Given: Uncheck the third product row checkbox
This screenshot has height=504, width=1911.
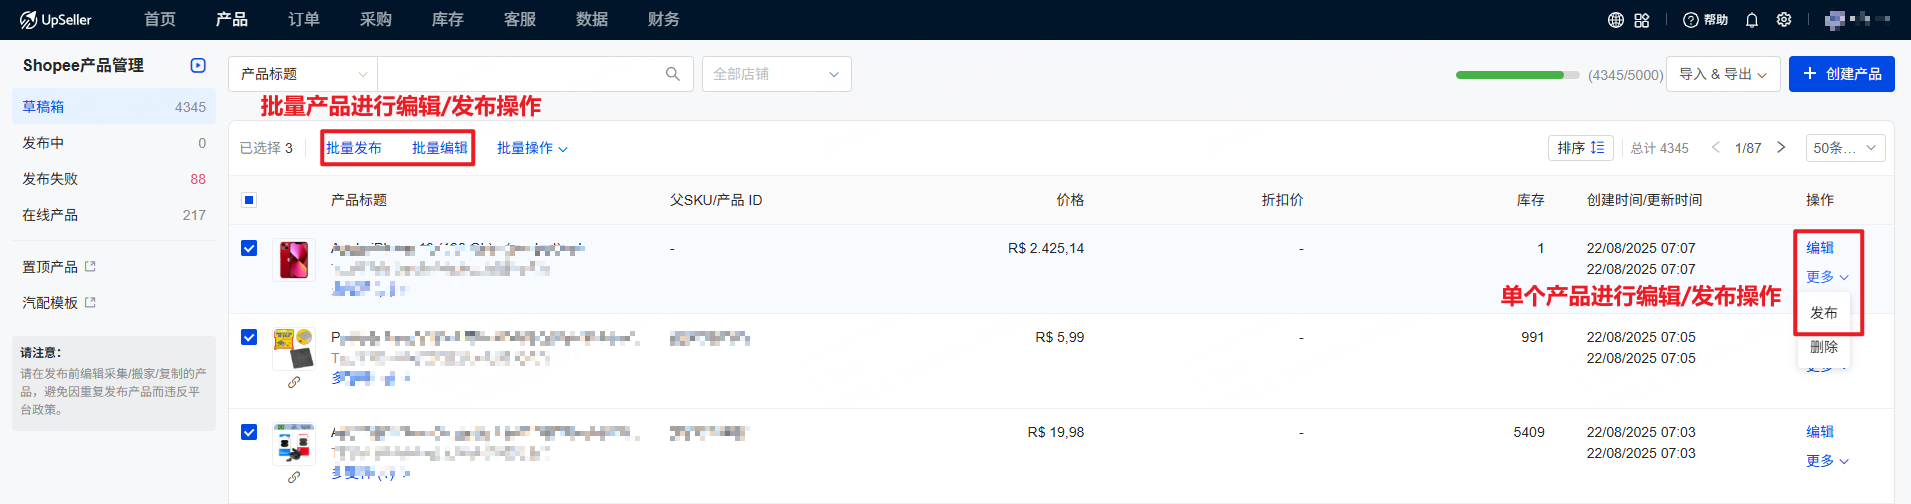Looking at the screenshot, I should coord(249,432).
